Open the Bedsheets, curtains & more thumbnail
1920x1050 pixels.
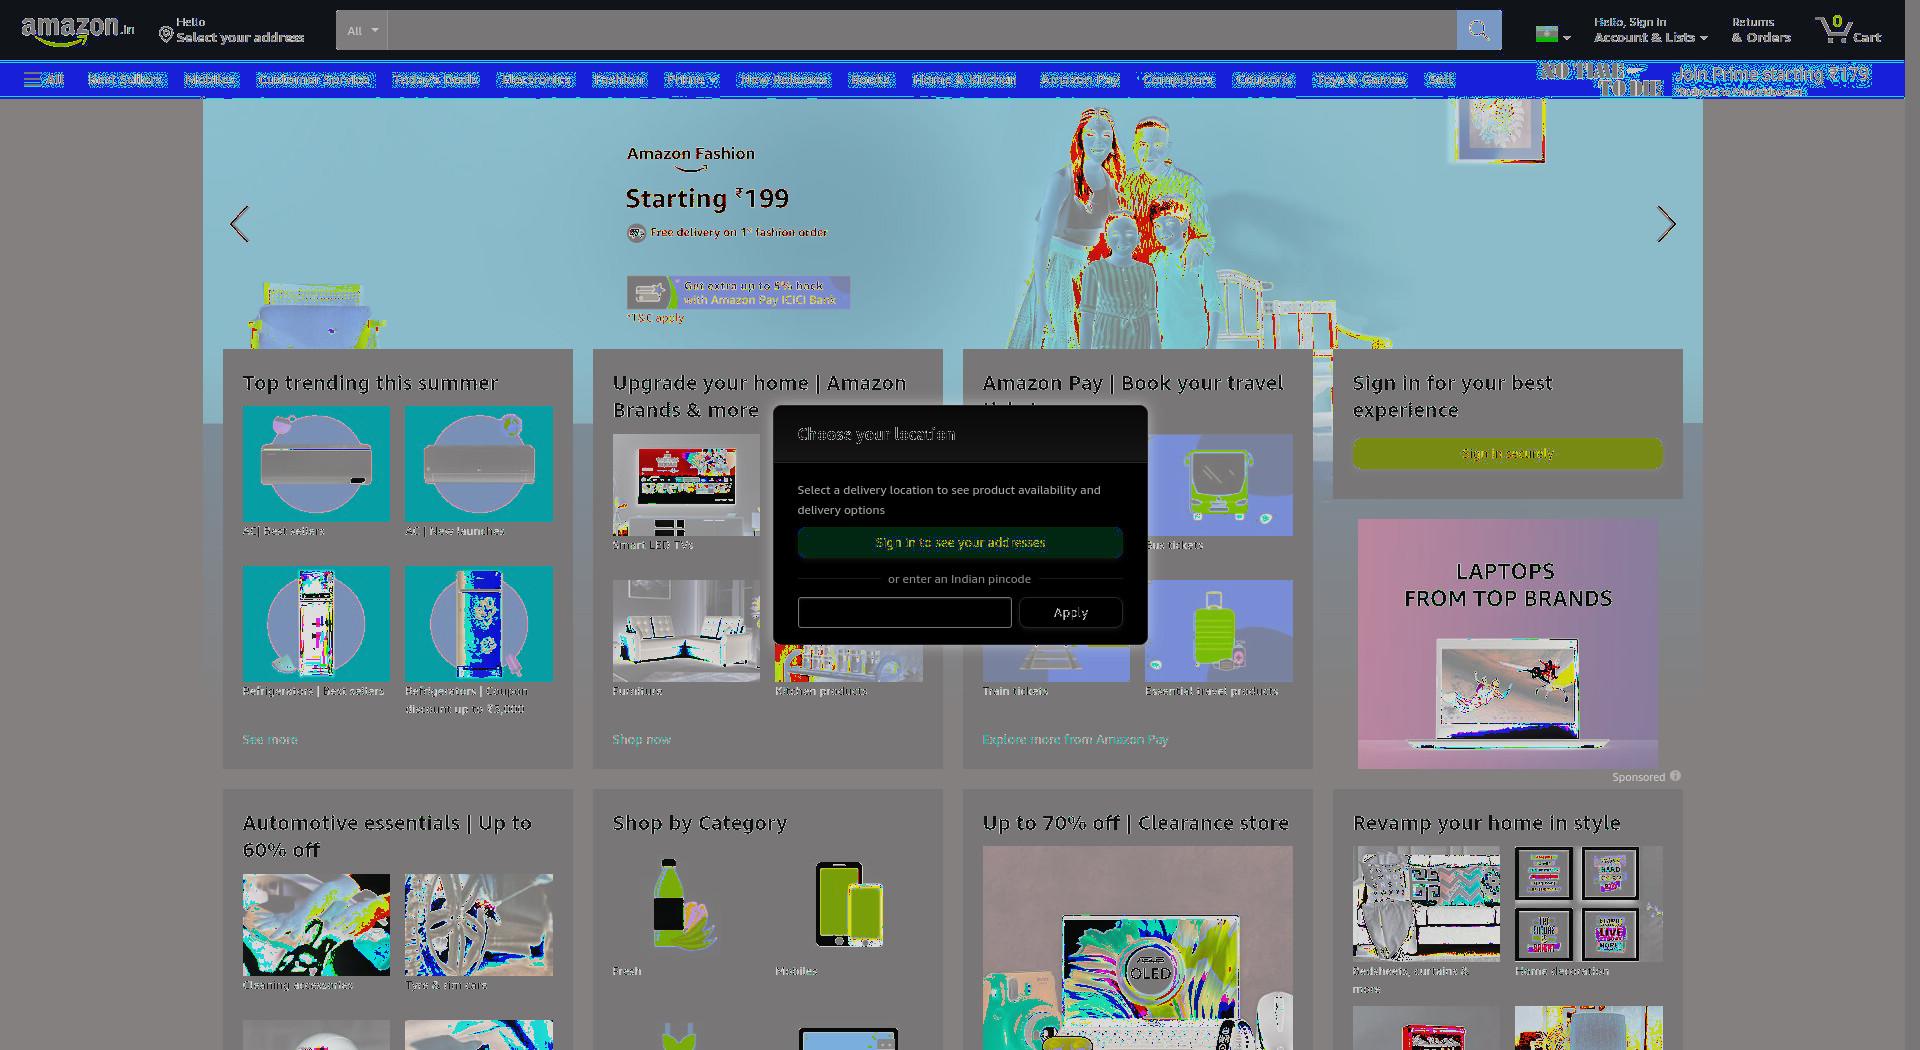tap(1426, 903)
